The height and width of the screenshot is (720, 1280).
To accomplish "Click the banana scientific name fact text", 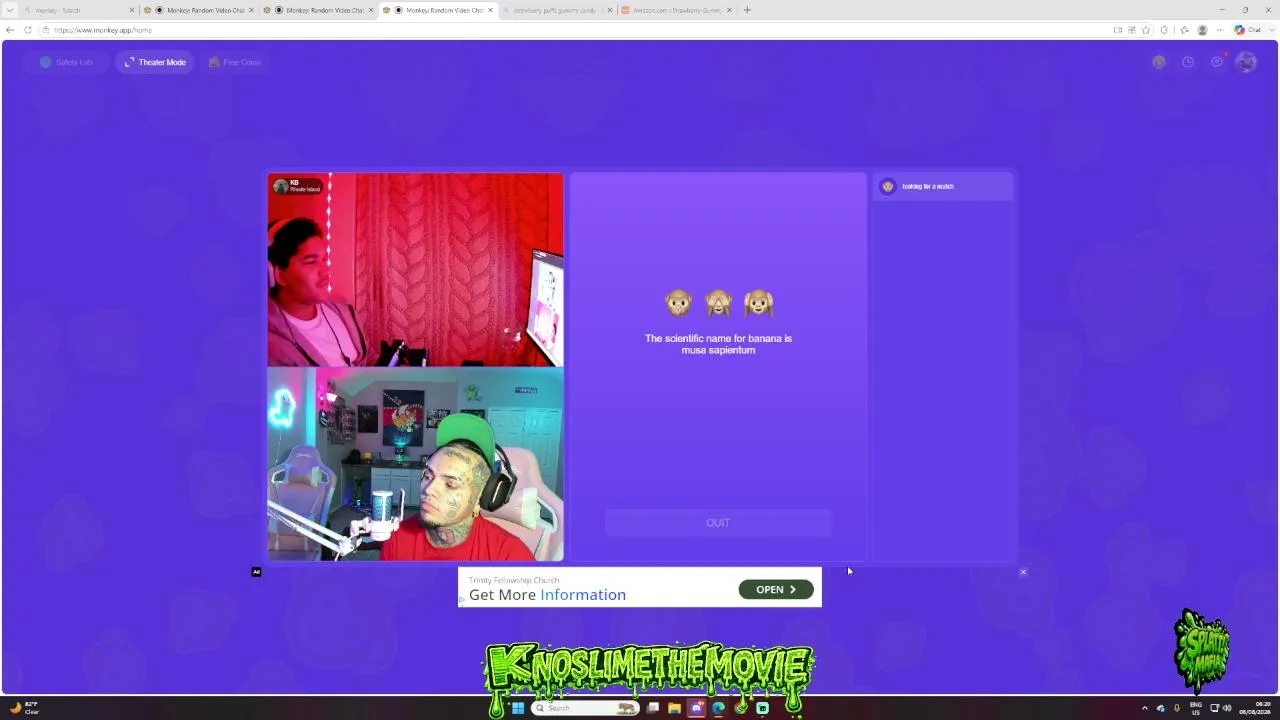I will coord(718,344).
